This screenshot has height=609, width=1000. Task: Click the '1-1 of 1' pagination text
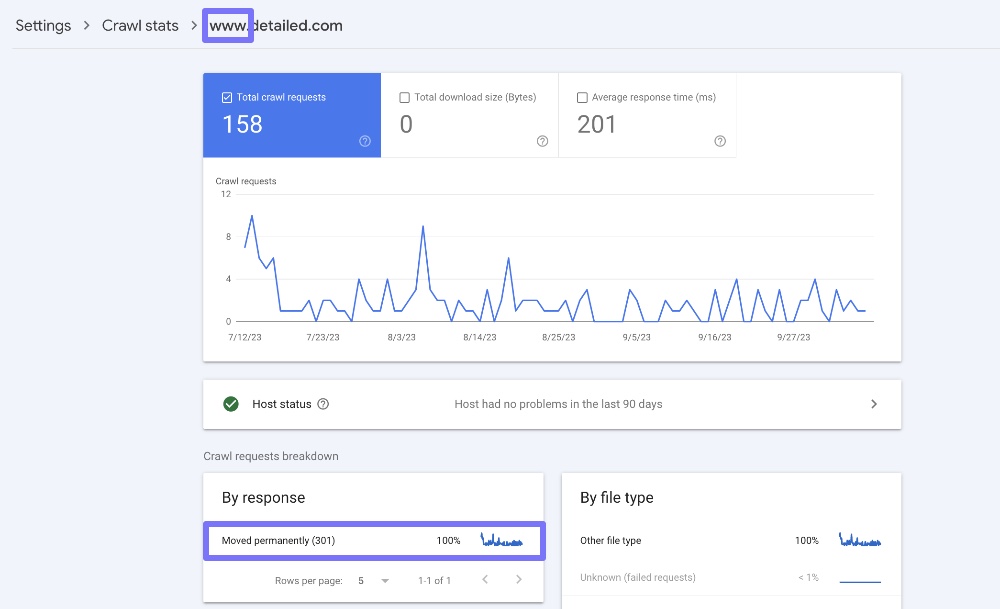[434, 580]
